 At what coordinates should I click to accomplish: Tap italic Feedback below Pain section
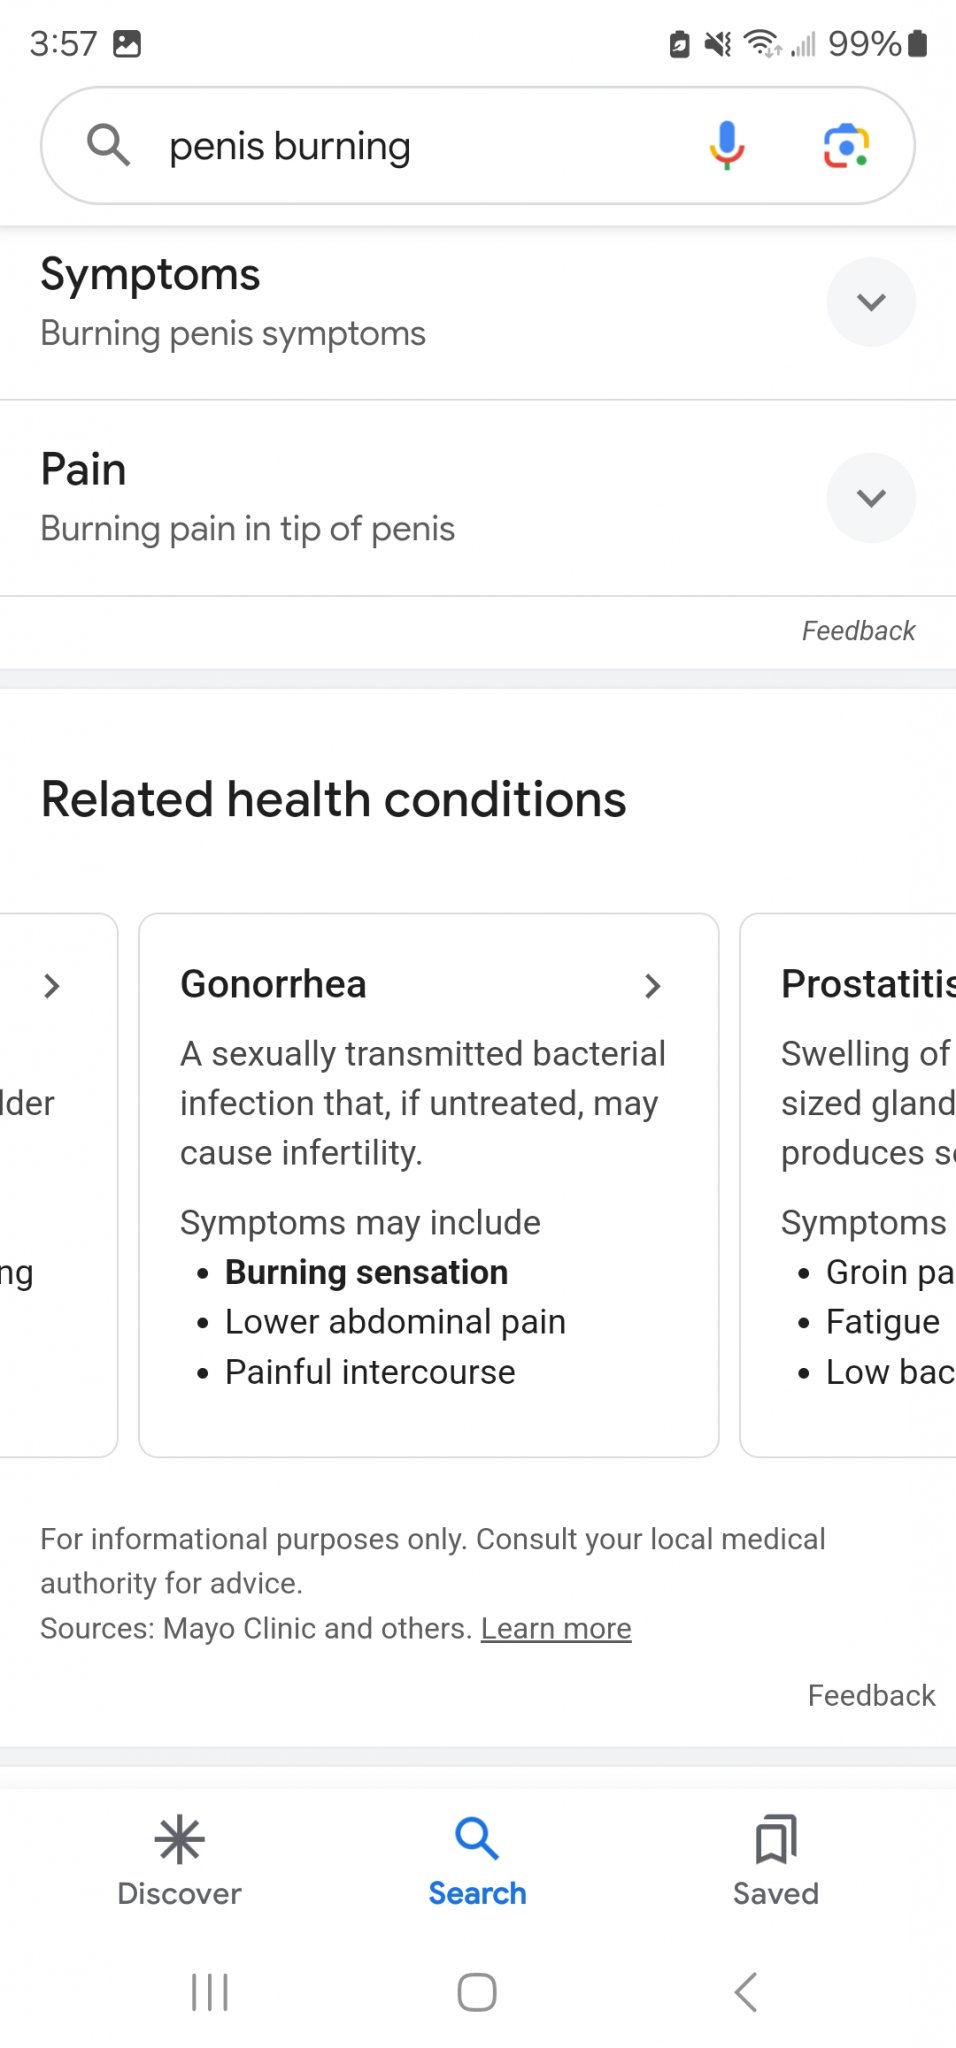858,631
